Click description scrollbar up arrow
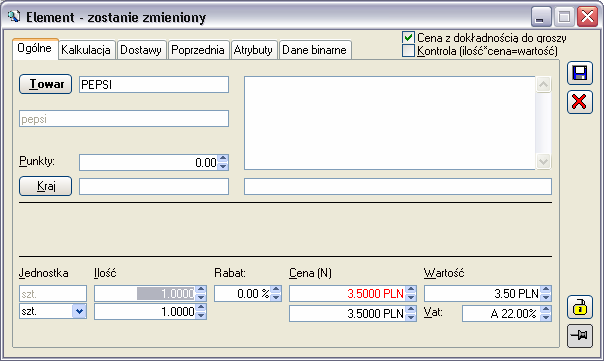 (x=543, y=84)
